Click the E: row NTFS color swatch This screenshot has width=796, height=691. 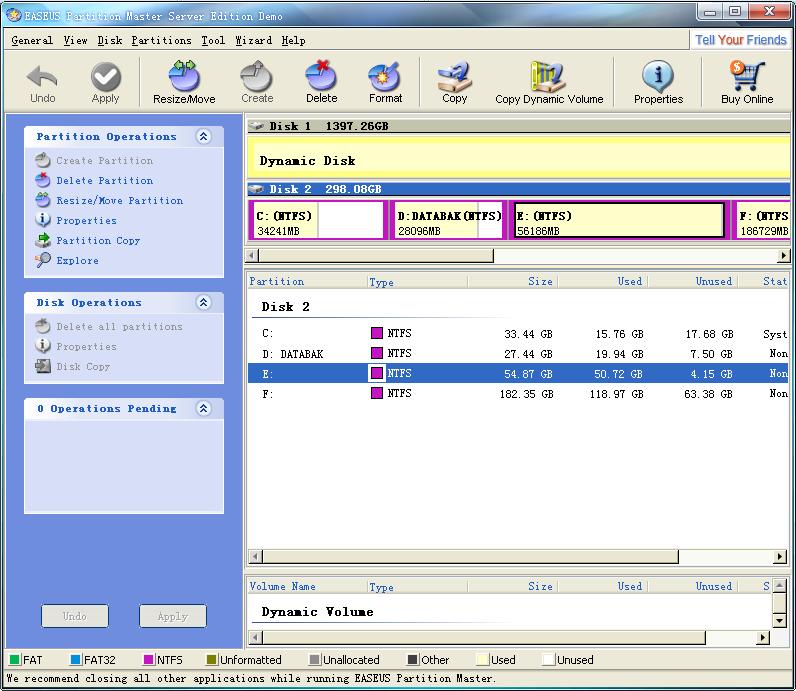tap(376, 373)
